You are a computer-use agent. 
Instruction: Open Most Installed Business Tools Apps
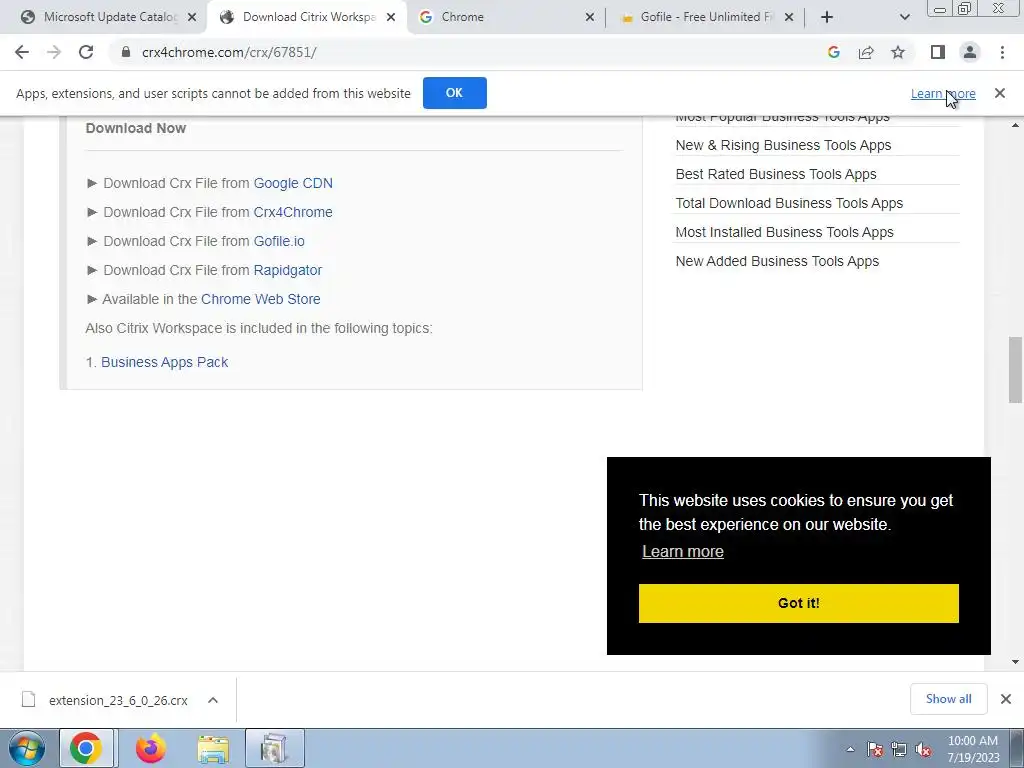784,232
